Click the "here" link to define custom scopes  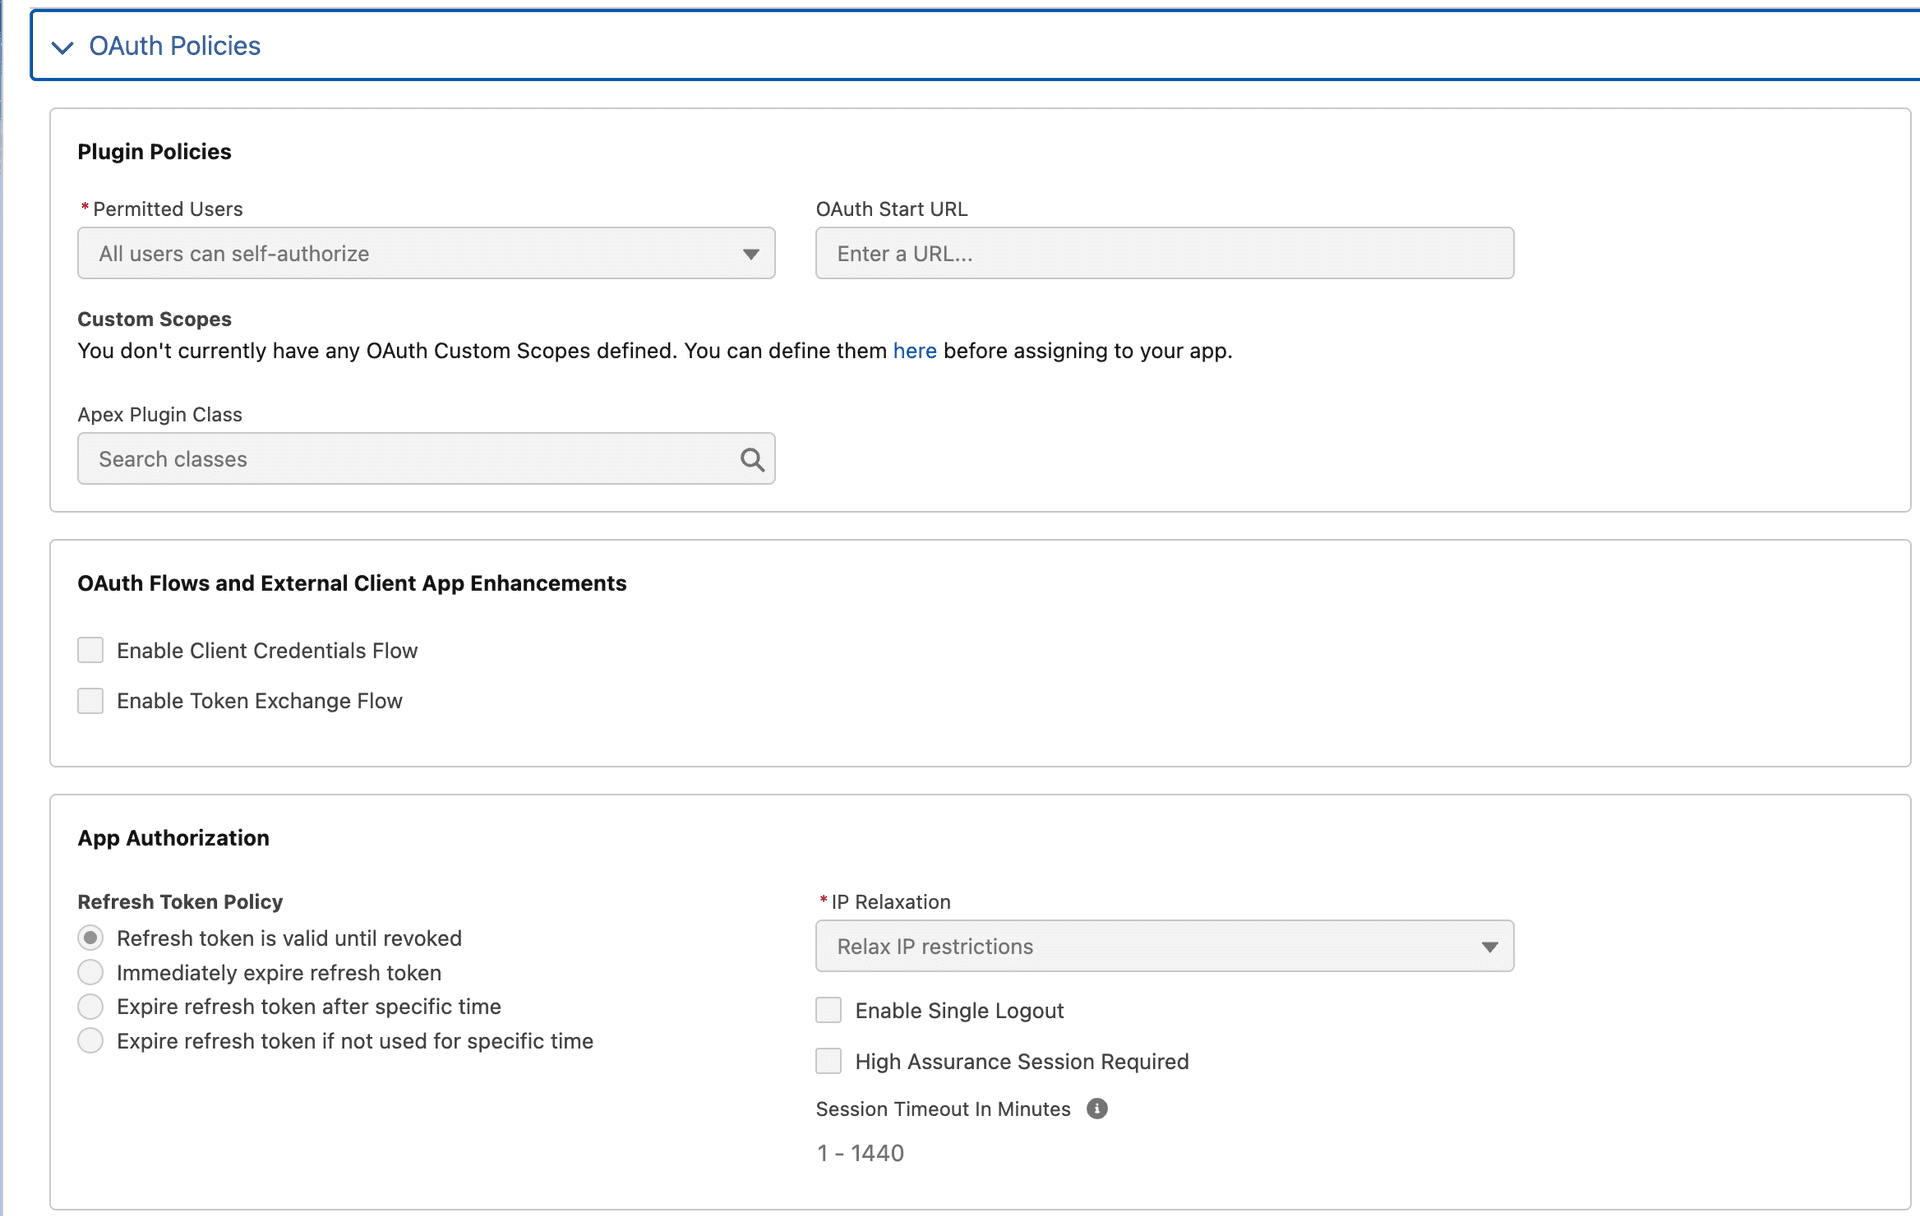[915, 351]
